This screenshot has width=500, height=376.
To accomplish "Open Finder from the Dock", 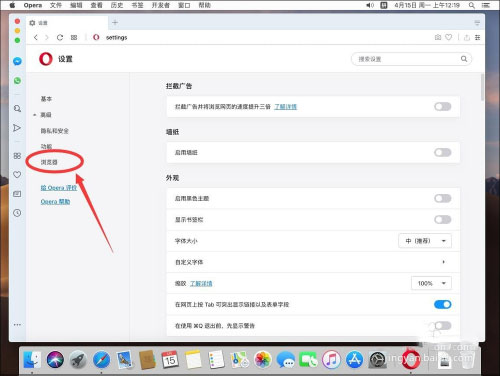I will coord(32,360).
